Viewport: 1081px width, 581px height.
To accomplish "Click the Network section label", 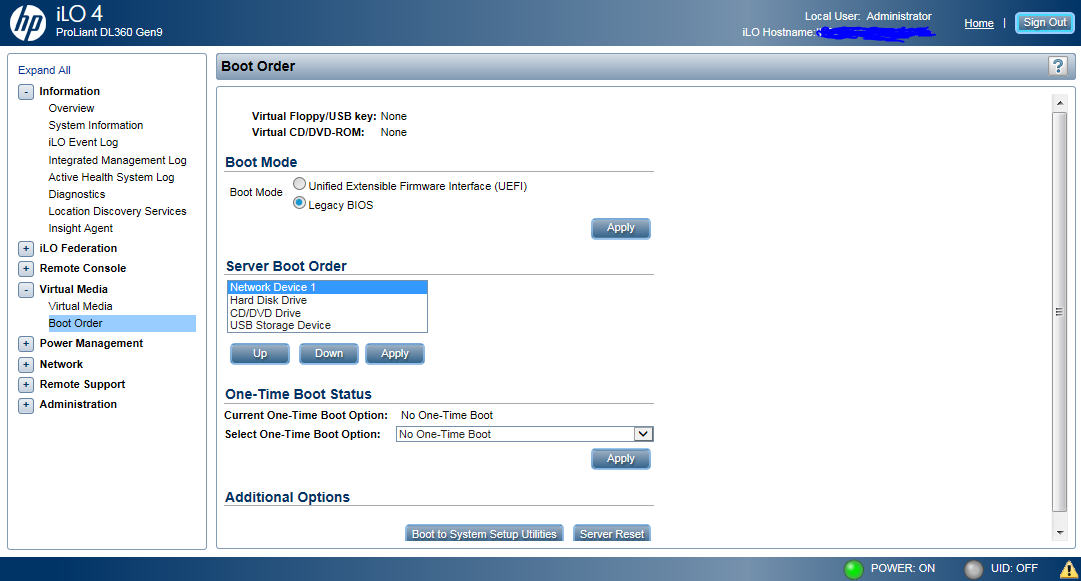I will [x=61, y=364].
